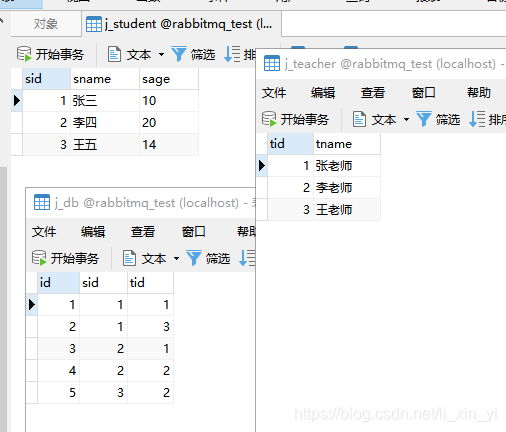This screenshot has width=506, height=432.
Task: Open 窗口 menu in j_db window
Action: (x=194, y=232)
